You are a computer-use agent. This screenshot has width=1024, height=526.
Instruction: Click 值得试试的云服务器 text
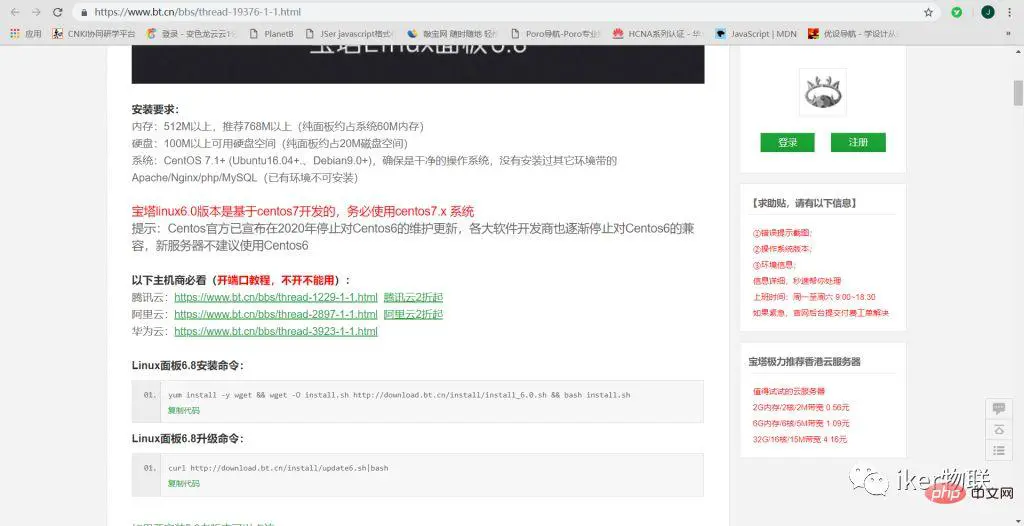tap(789, 391)
